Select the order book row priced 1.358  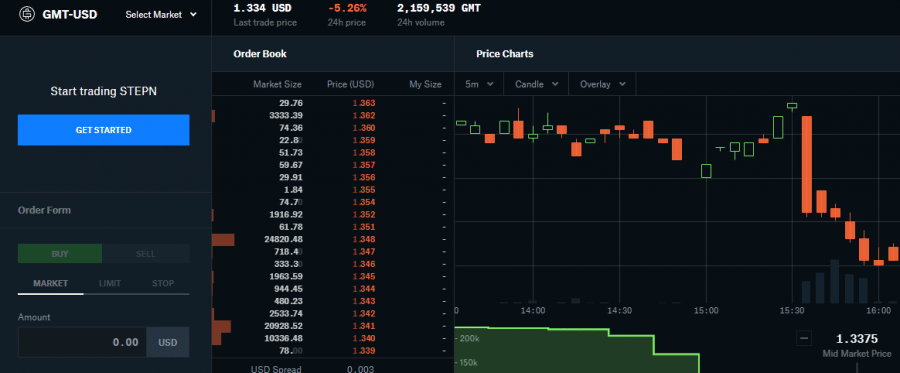(x=333, y=153)
